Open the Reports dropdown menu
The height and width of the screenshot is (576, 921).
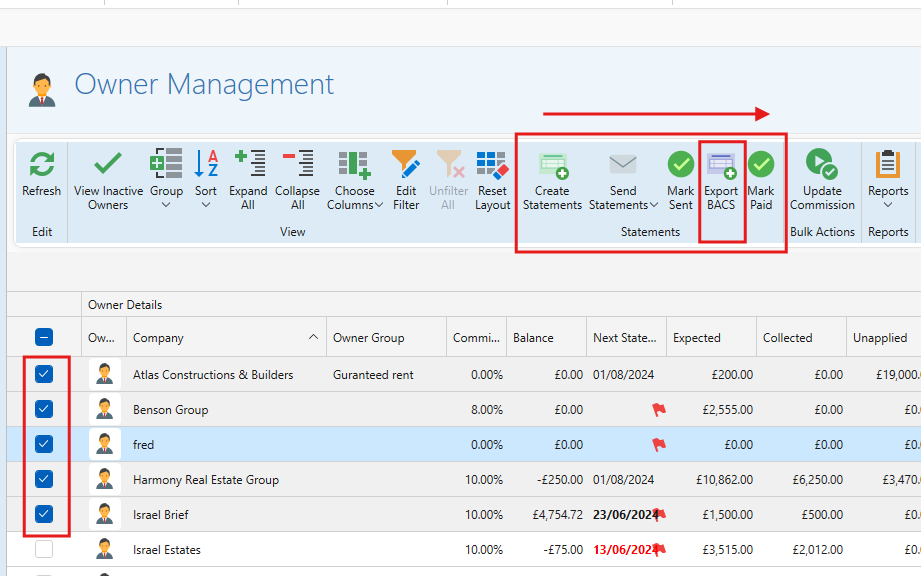pyautogui.click(x=888, y=205)
